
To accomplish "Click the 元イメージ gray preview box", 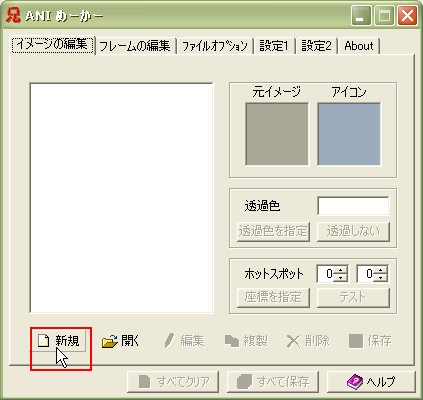I will click(x=277, y=134).
